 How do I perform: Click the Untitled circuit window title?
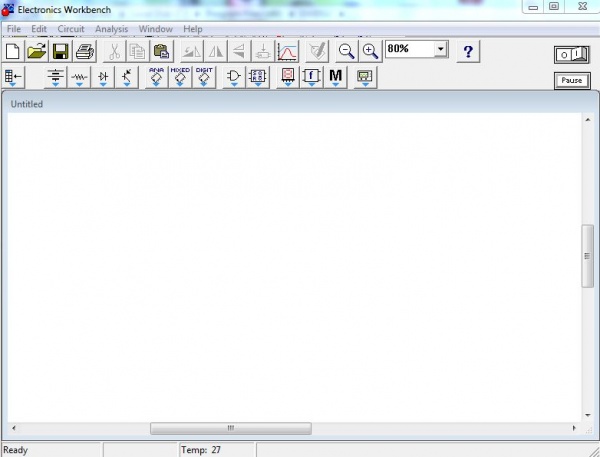point(27,104)
